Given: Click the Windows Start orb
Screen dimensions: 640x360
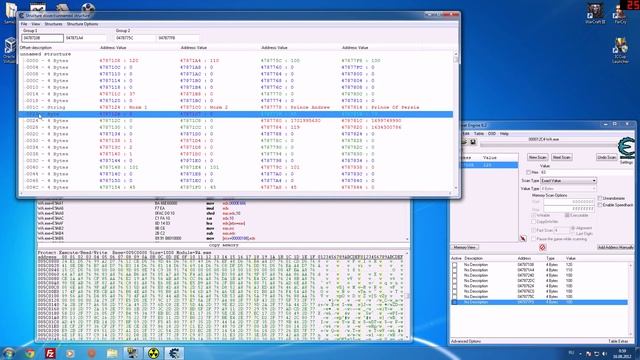Looking at the screenshot, I should coord(9,353).
